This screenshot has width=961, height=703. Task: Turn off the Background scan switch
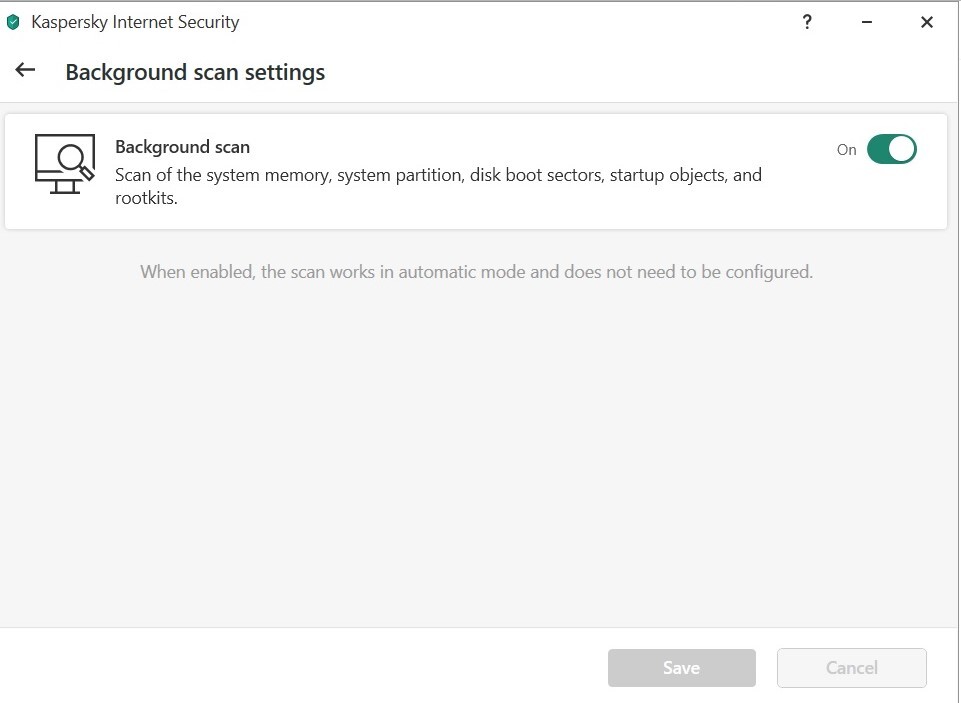coord(891,149)
